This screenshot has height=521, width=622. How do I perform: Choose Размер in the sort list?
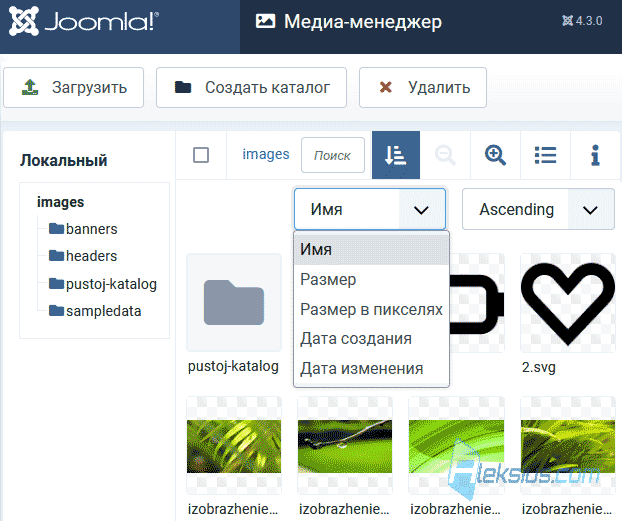371,279
